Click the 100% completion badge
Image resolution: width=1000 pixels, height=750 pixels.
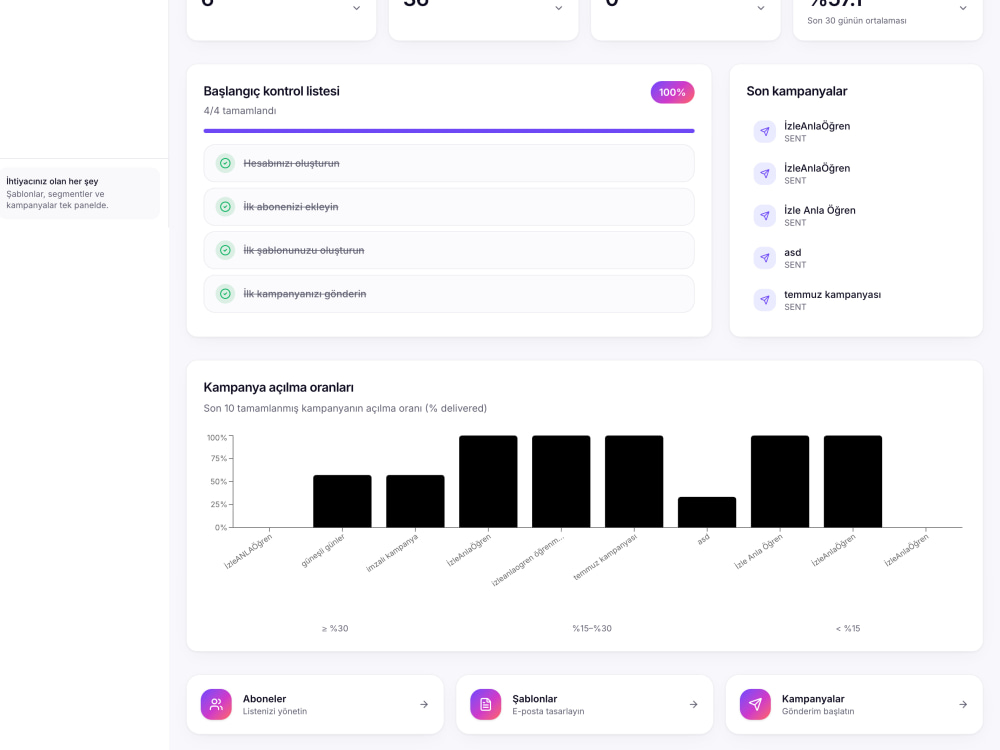(x=672, y=92)
